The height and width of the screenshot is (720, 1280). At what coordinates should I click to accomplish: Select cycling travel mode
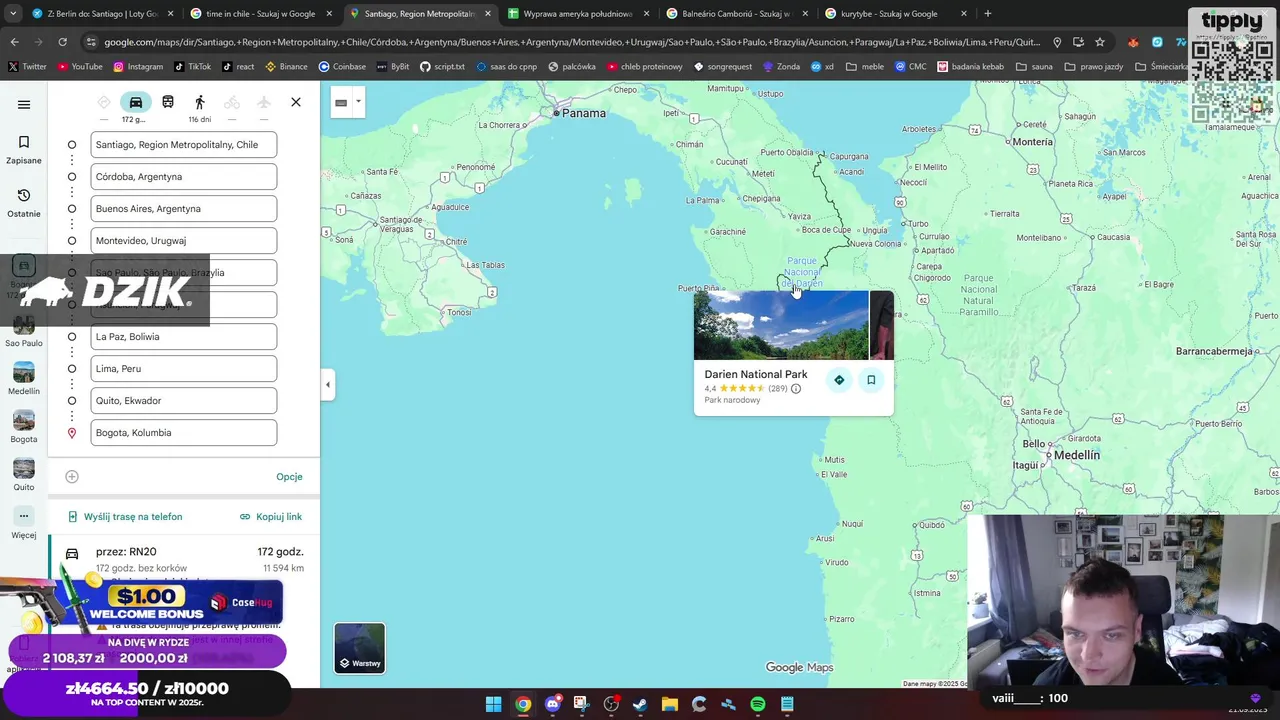pos(232,102)
